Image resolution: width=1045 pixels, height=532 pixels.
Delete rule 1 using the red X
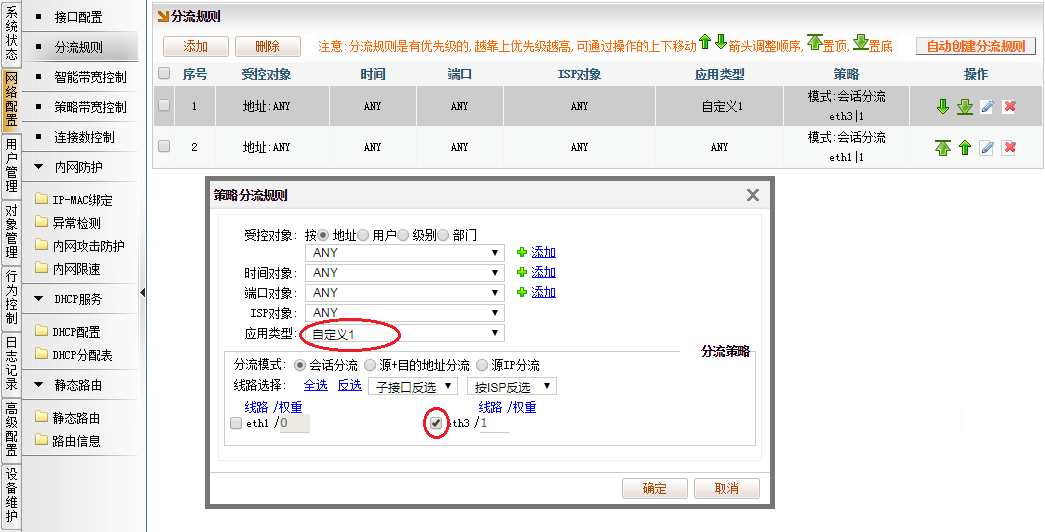click(1009, 107)
